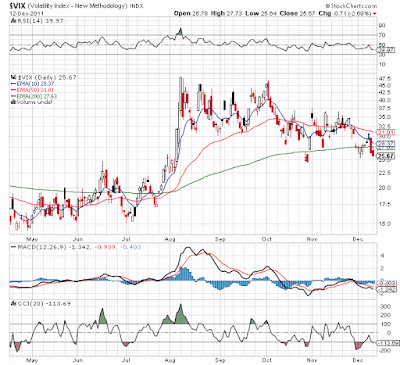Click the red line swatch for EMA(50)
Screen dimensions: 400x365
coord(13,90)
